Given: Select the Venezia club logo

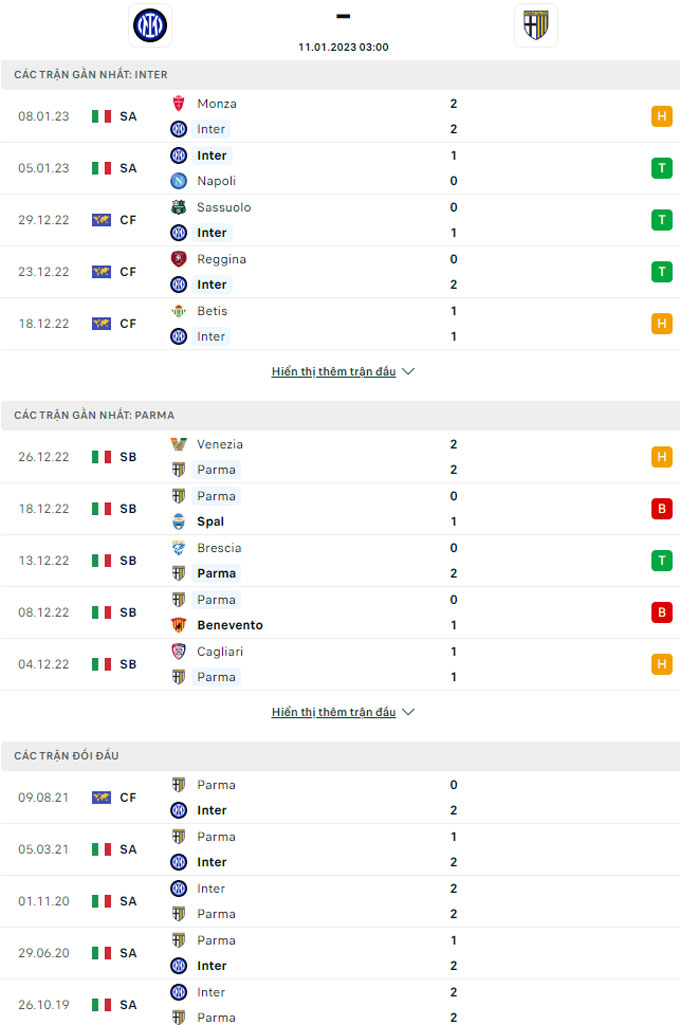Looking at the screenshot, I should pyautogui.click(x=178, y=444).
